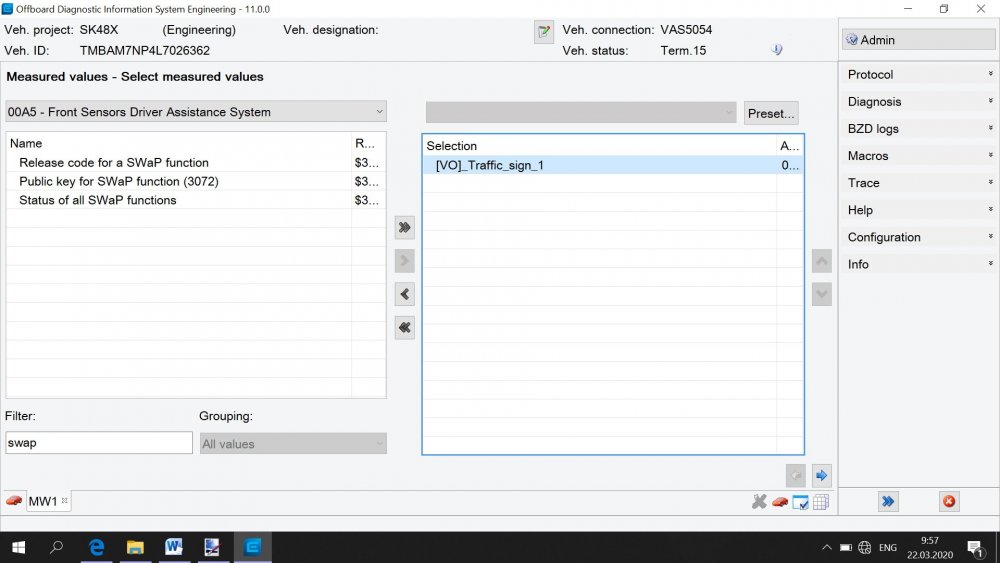Show hidden tray icons chevron
Image resolution: width=1000 pixels, height=563 pixels.
pos(827,547)
